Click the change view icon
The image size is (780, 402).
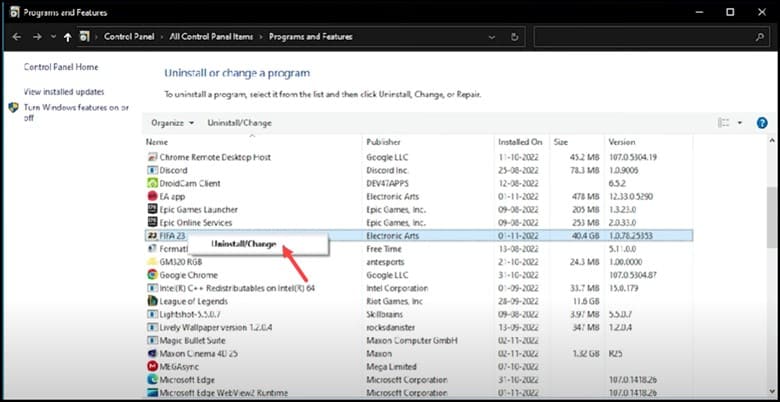click(723, 123)
